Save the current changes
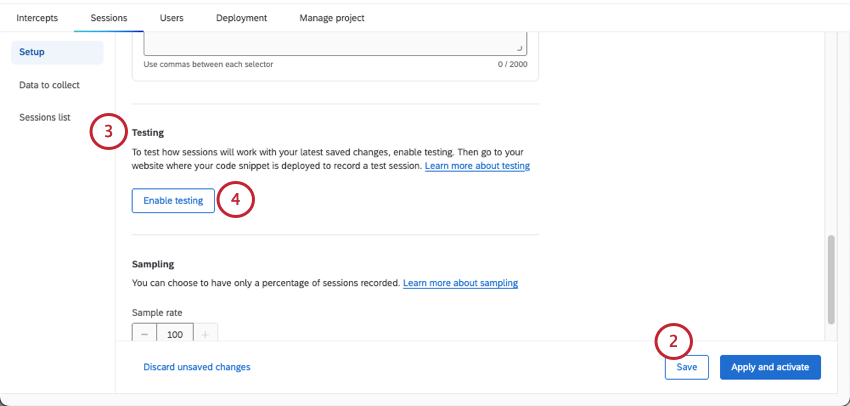 [x=687, y=367]
